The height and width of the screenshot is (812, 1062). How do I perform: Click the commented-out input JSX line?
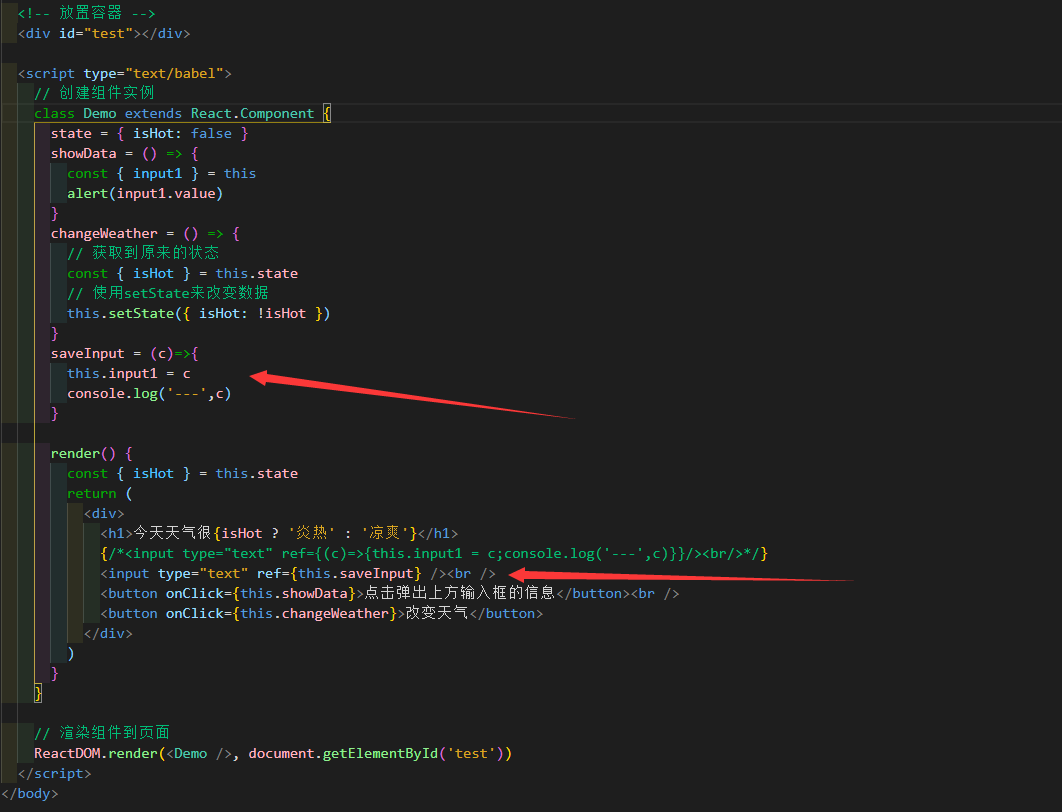[434, 553]
